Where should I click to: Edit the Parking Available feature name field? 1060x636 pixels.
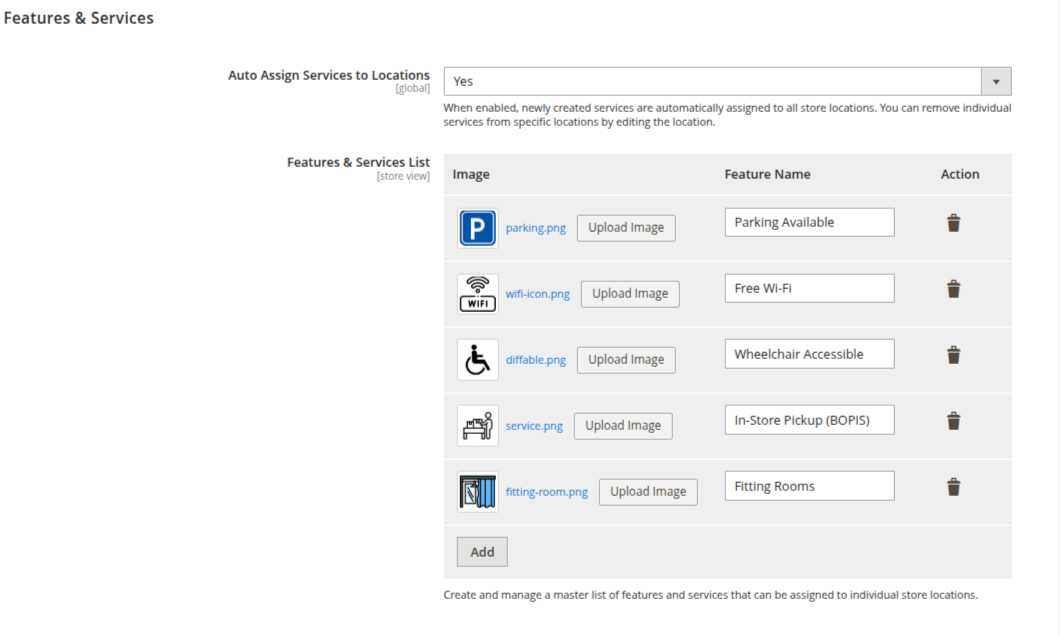[x=809, y=222]
